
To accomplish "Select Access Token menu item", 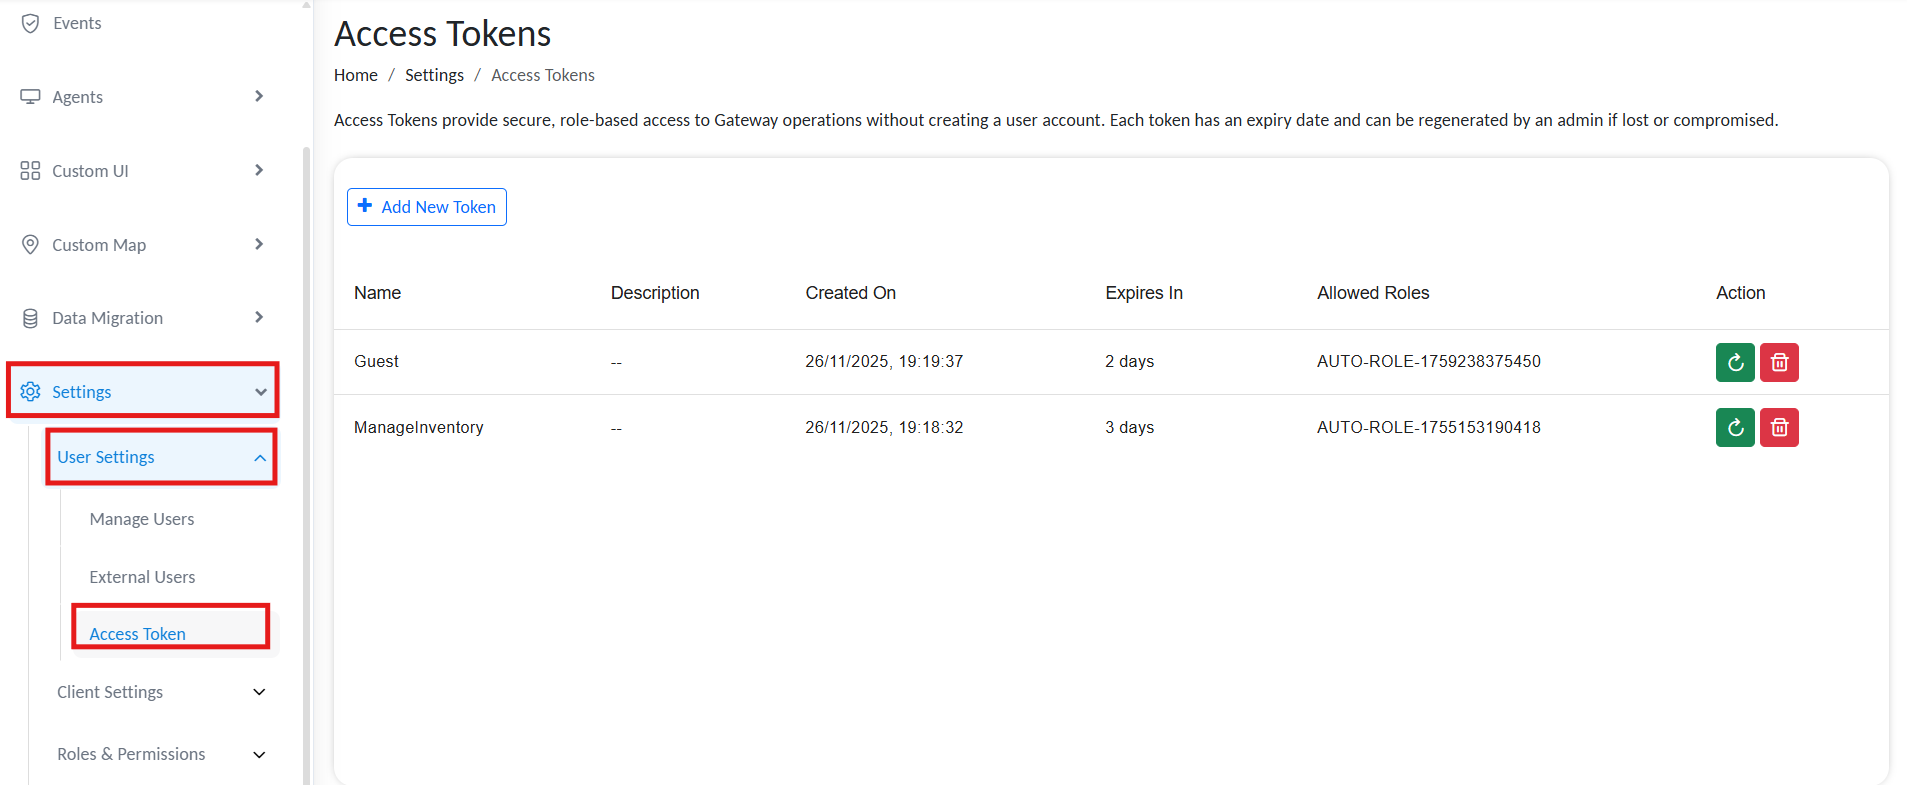I will [x=138, y=633].
